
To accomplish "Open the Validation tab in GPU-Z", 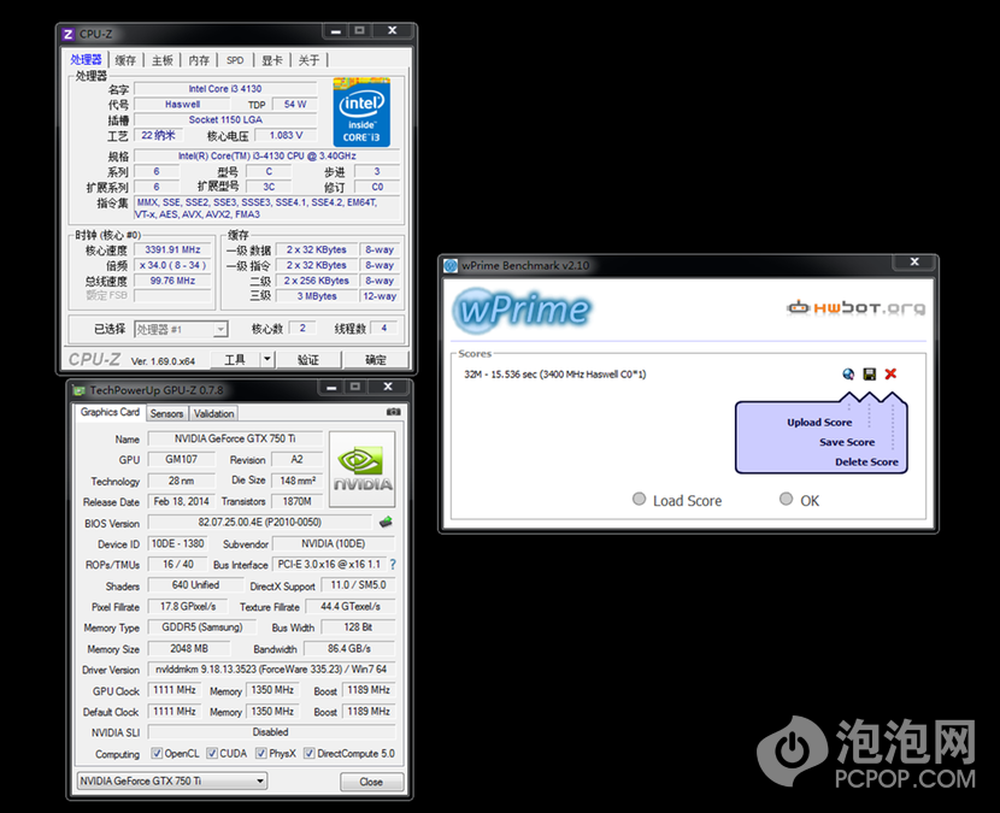I will tap(214, 413).
